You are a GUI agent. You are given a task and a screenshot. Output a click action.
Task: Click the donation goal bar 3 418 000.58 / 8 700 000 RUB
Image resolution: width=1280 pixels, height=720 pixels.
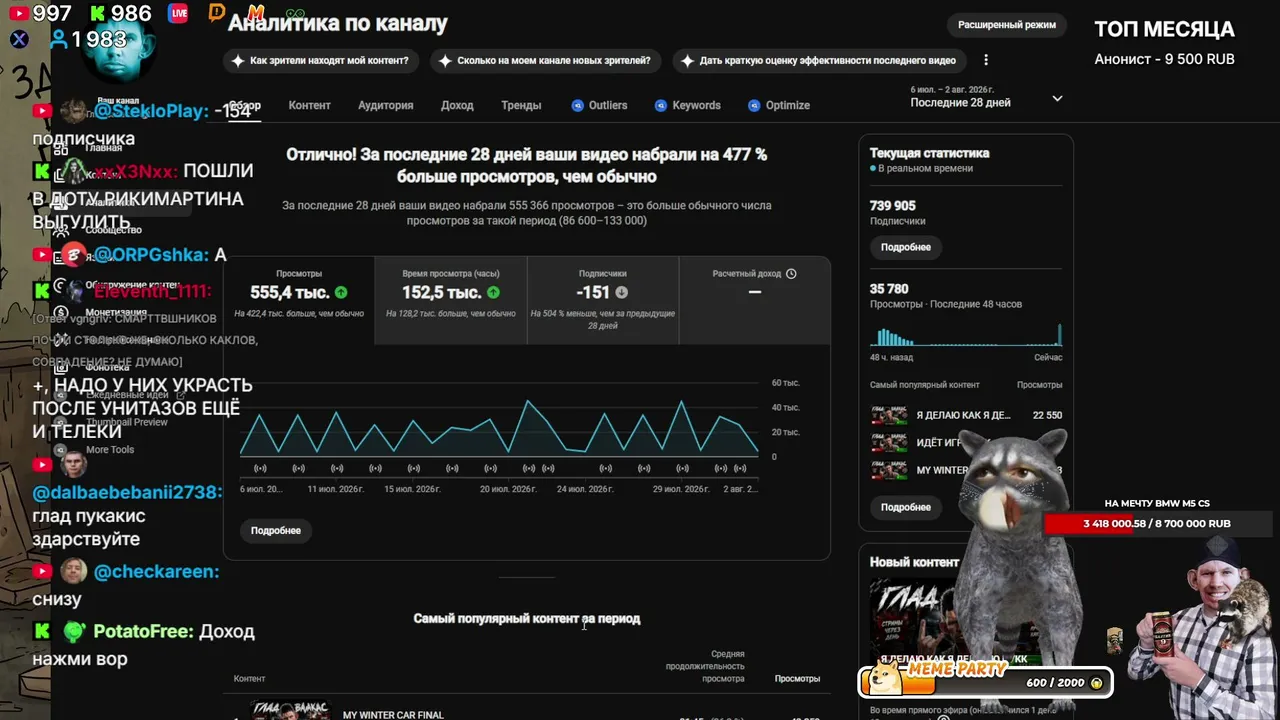click(x=1157, y=524)
